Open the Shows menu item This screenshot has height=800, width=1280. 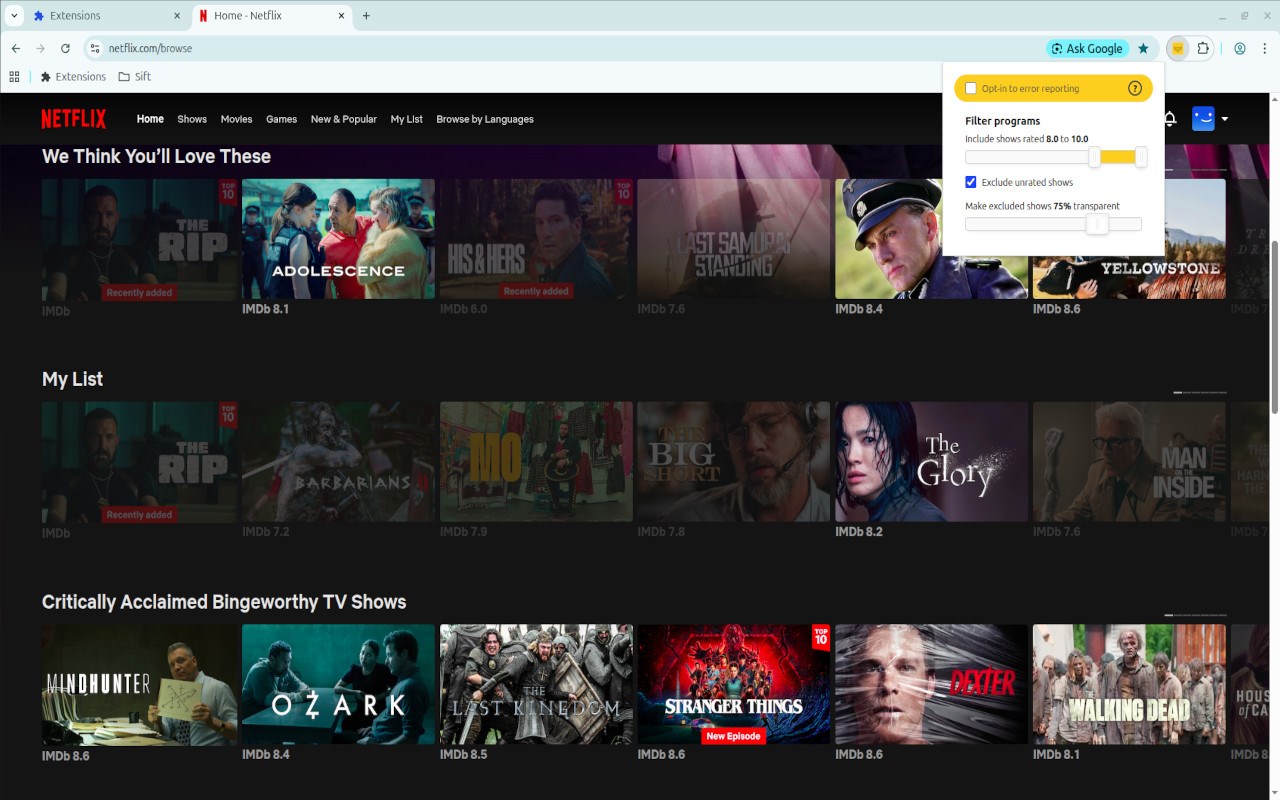(192, 119)
